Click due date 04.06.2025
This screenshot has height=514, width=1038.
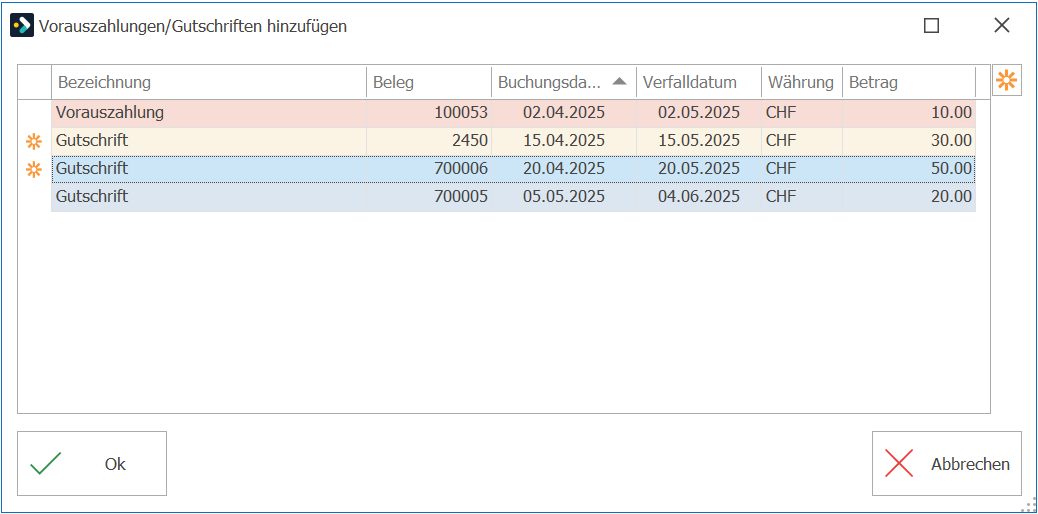pos(699,197)
